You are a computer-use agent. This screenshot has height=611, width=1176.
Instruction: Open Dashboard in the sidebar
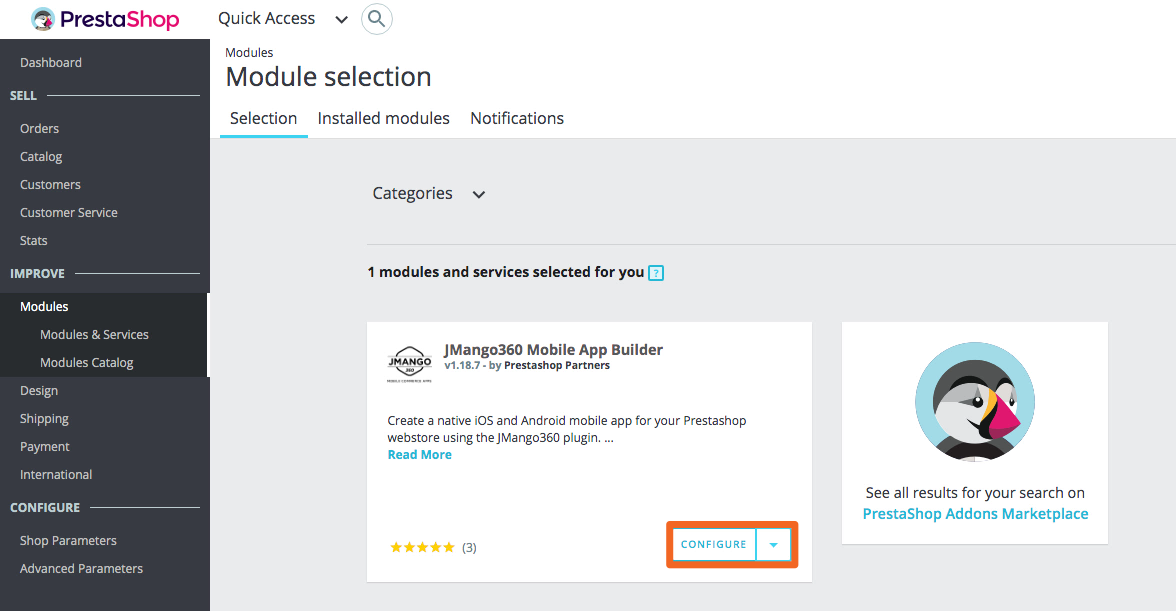pyautogui.click(x=51, y=62)
